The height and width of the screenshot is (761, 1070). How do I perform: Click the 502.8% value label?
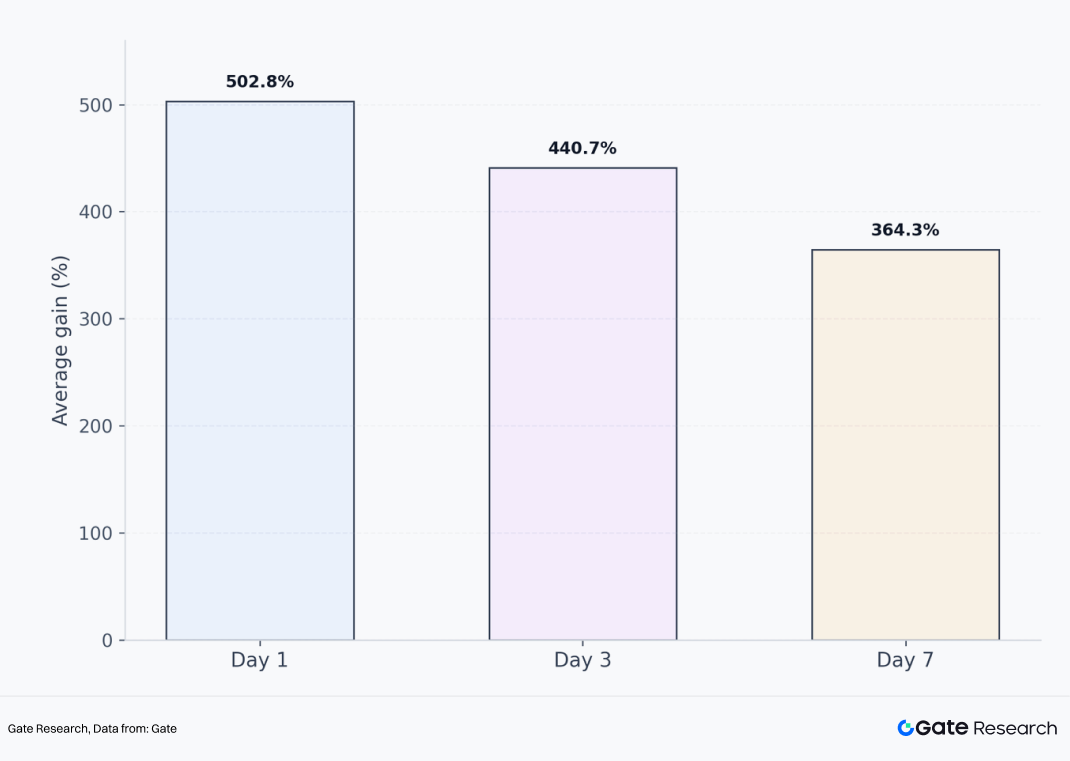[260, 82]
